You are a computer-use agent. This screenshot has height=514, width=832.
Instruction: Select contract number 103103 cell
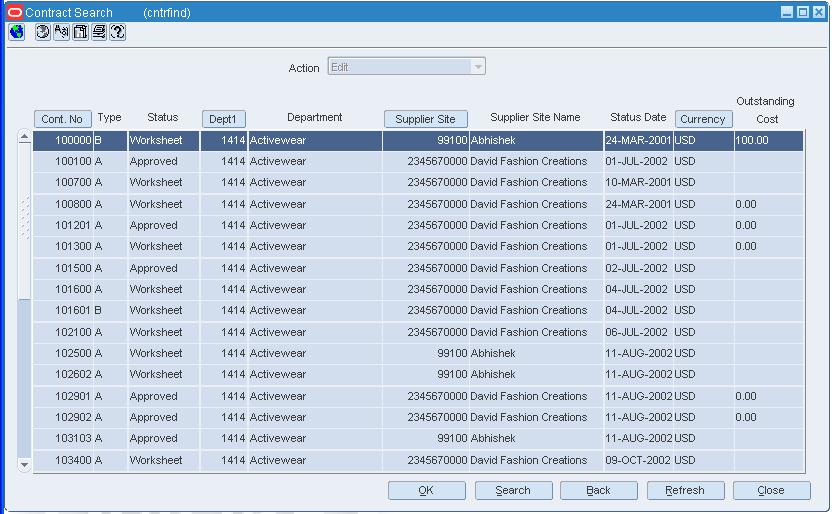(x=63, y=439)
